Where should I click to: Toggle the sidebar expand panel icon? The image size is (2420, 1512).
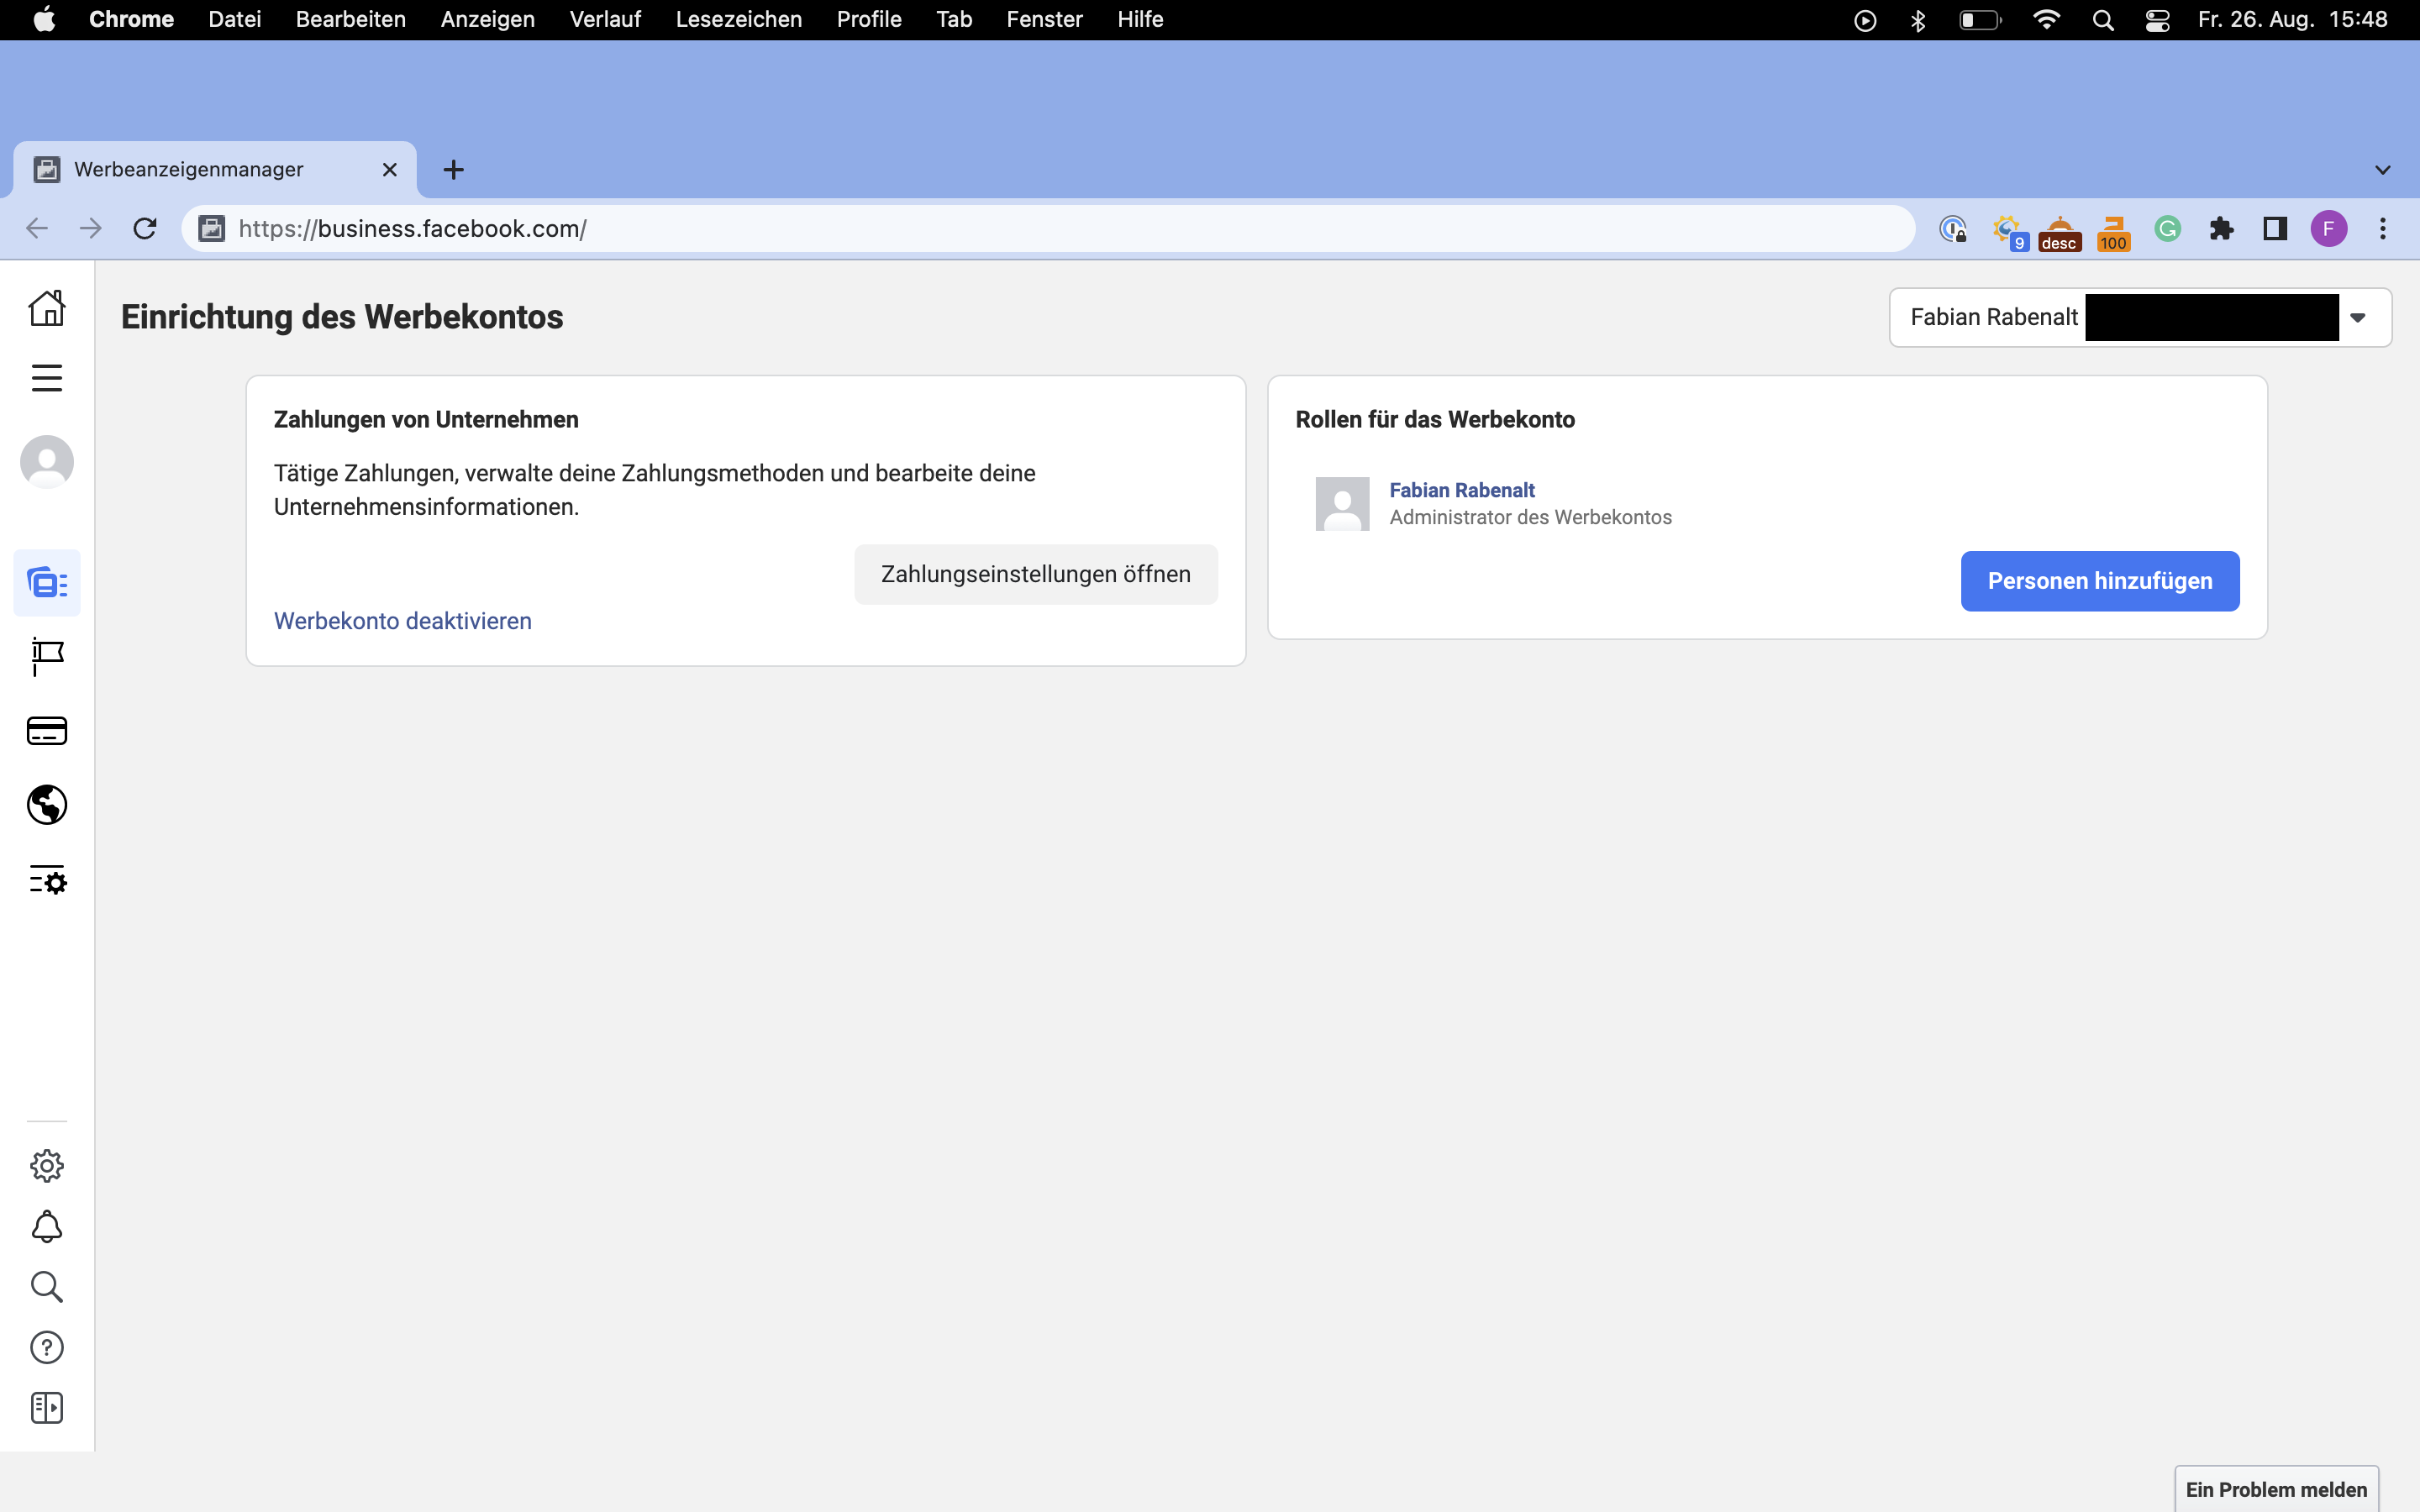47,1408
